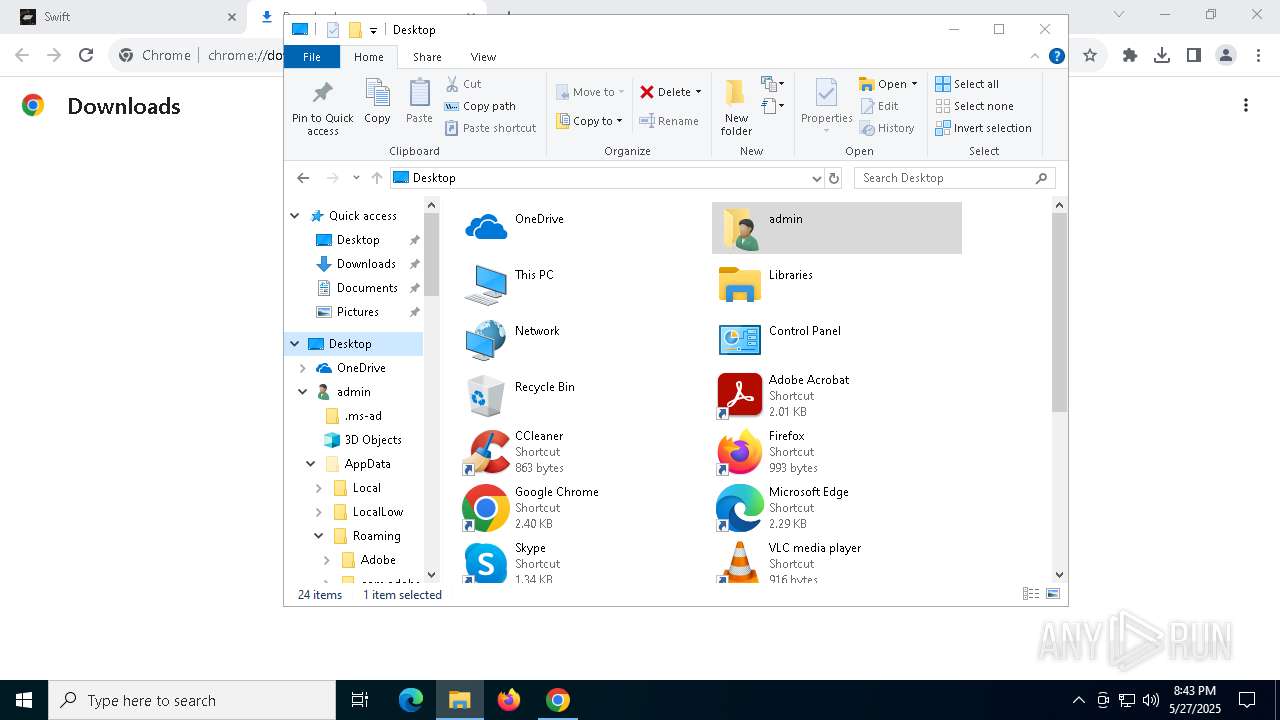Open Documents in Quick access
This screenshot has height=720, width=1280.
coord(366,288)
